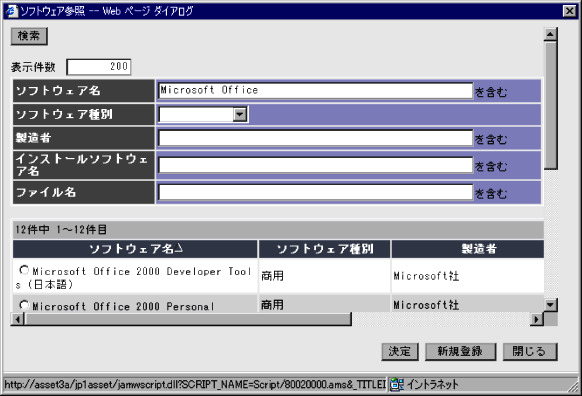This screenshot has height=396, width=582.
Task: Click the 12件中 1～12件目 result count text
Action: 61,230
